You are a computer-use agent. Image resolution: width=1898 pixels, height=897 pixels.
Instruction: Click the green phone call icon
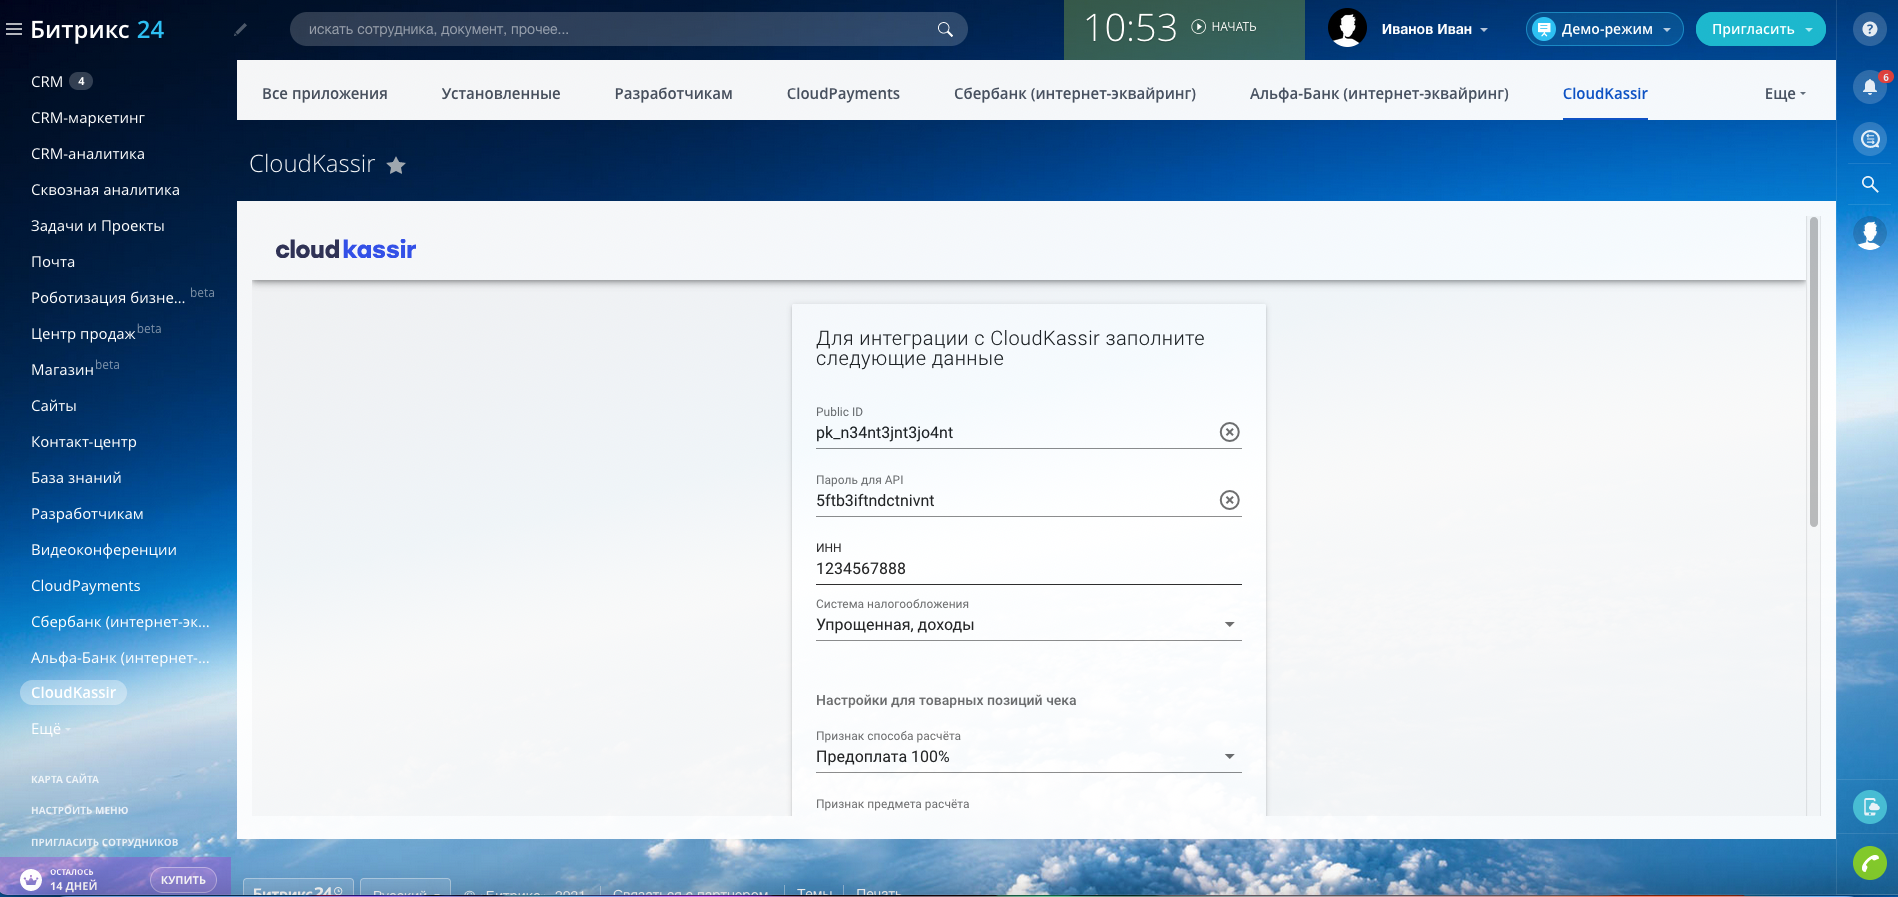coord(1869,862)
